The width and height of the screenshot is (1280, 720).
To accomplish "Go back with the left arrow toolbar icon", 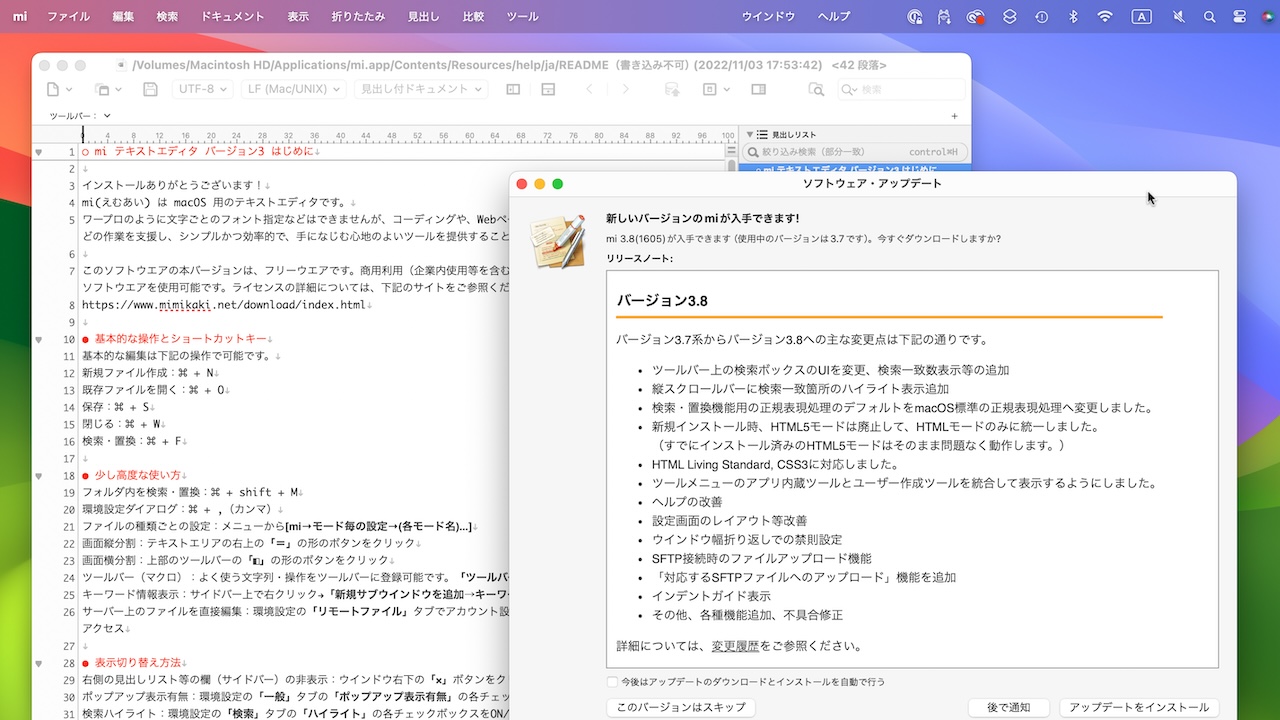I will tap(590, 89).
